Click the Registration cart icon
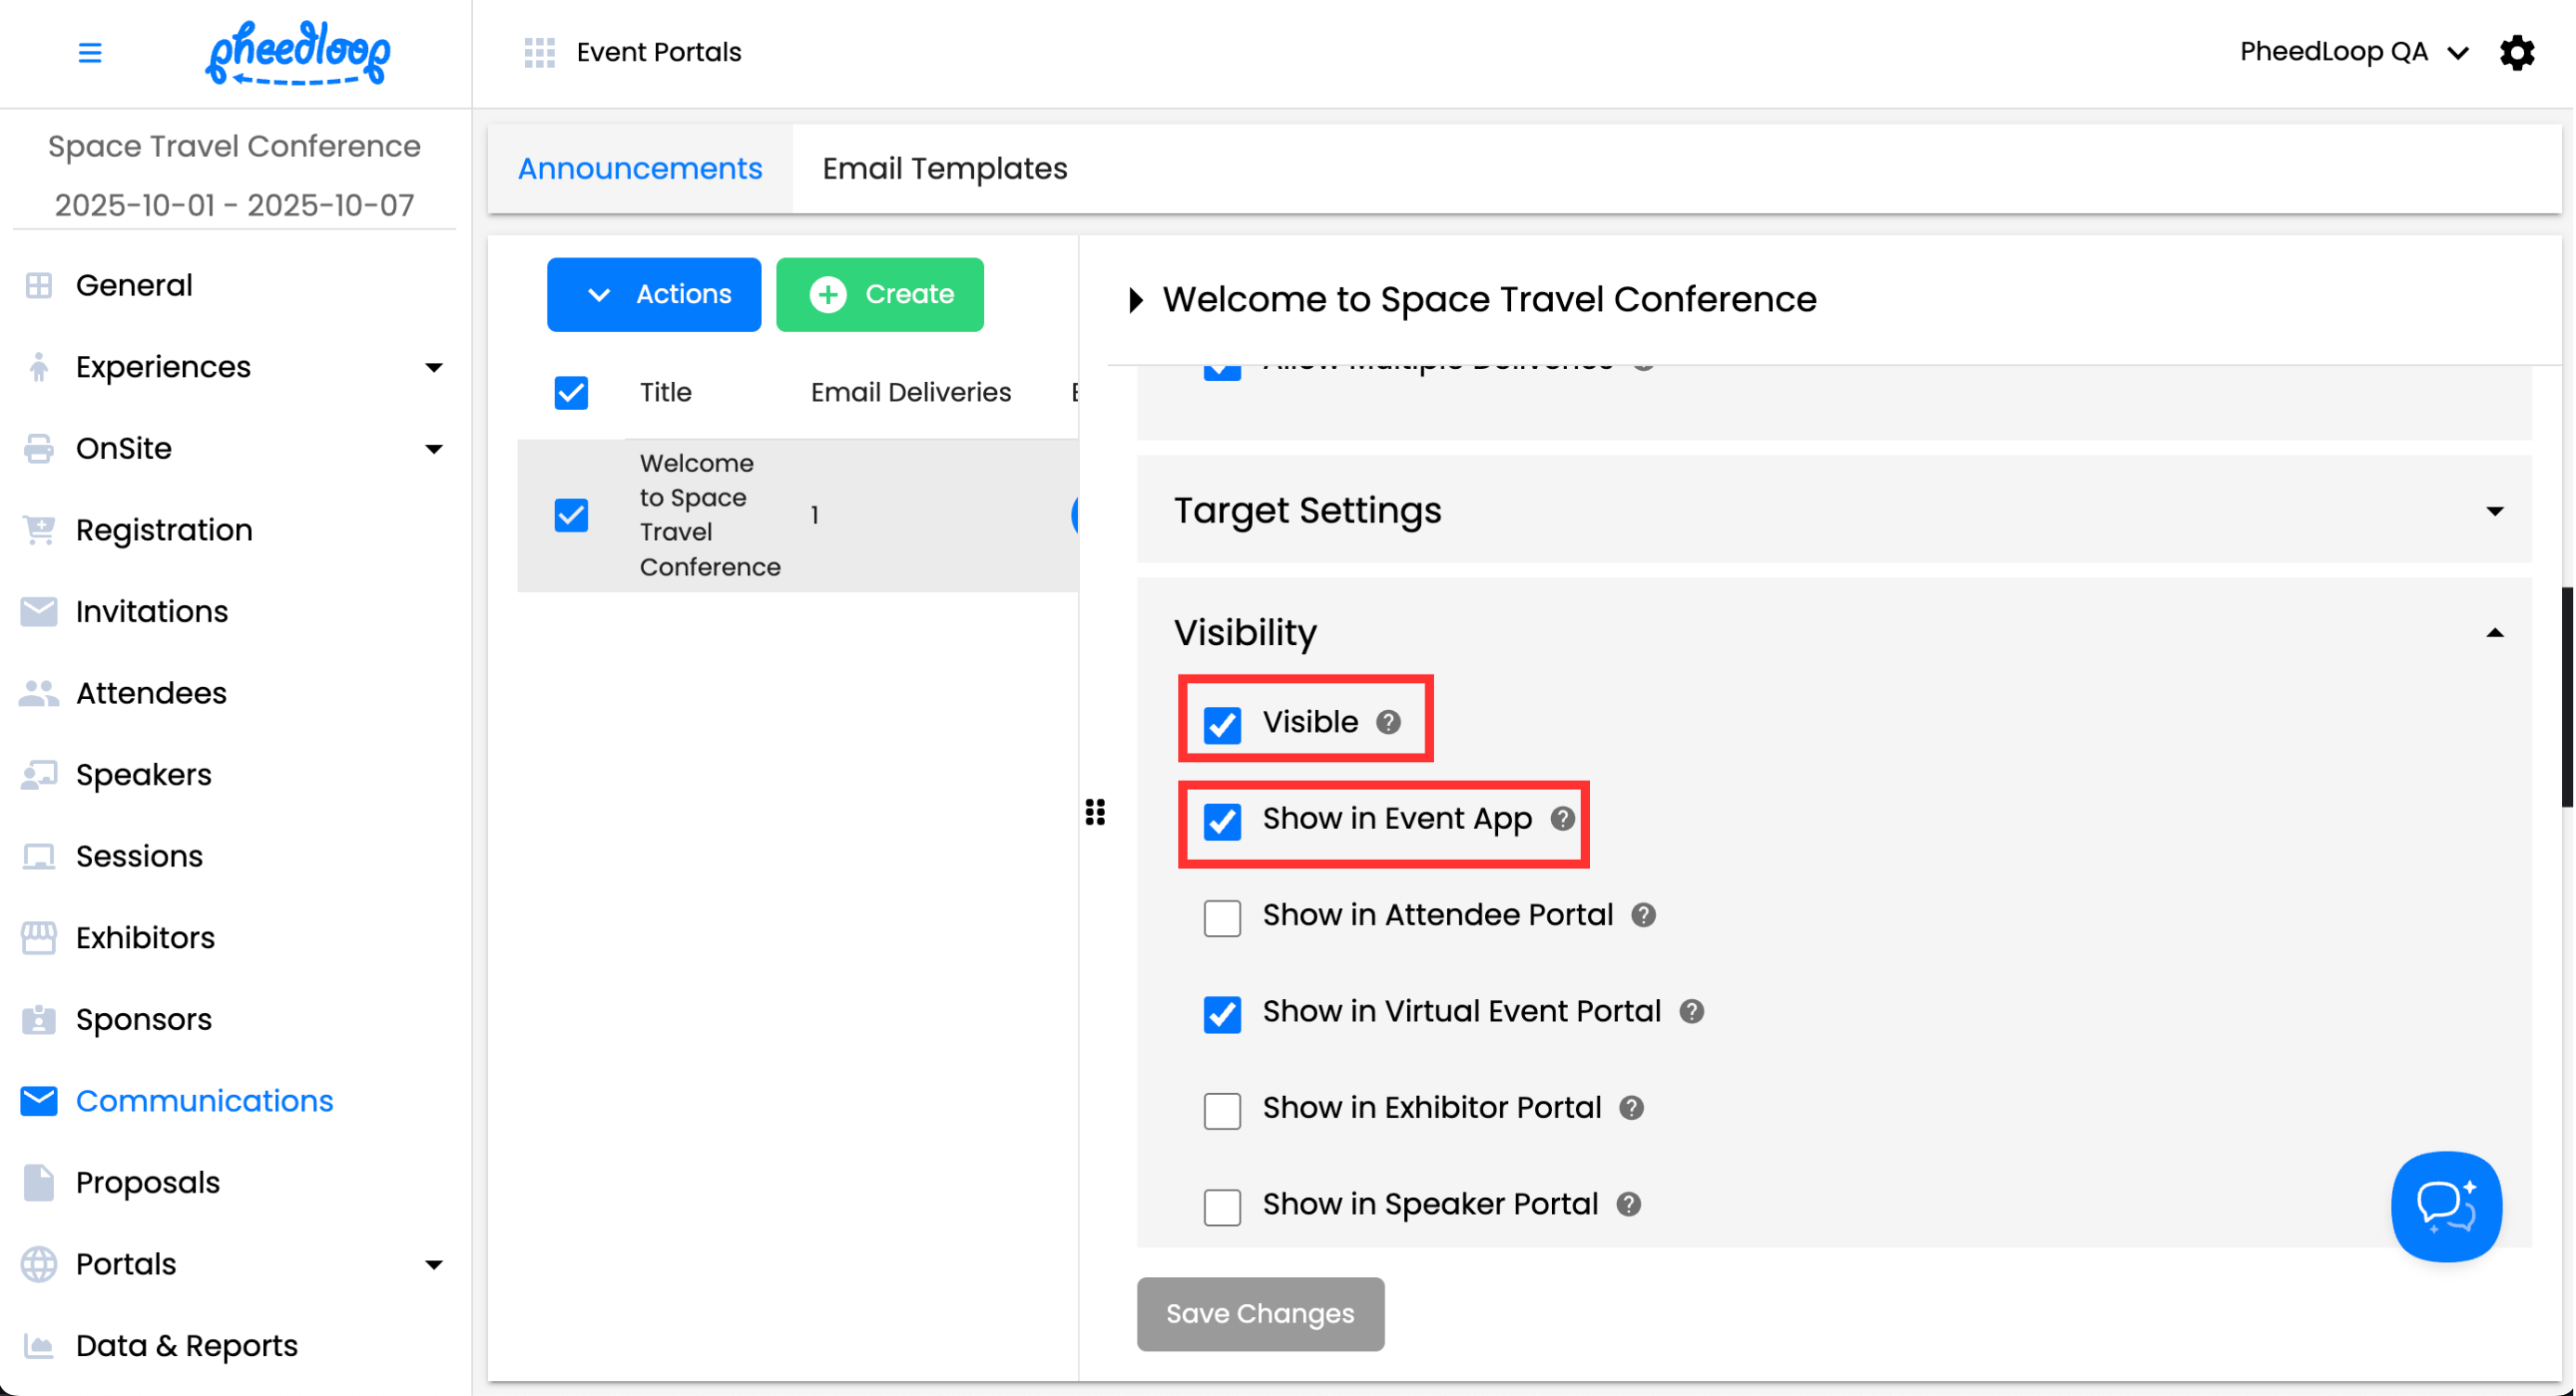The image size is (2576, 1396). [39, 530]
